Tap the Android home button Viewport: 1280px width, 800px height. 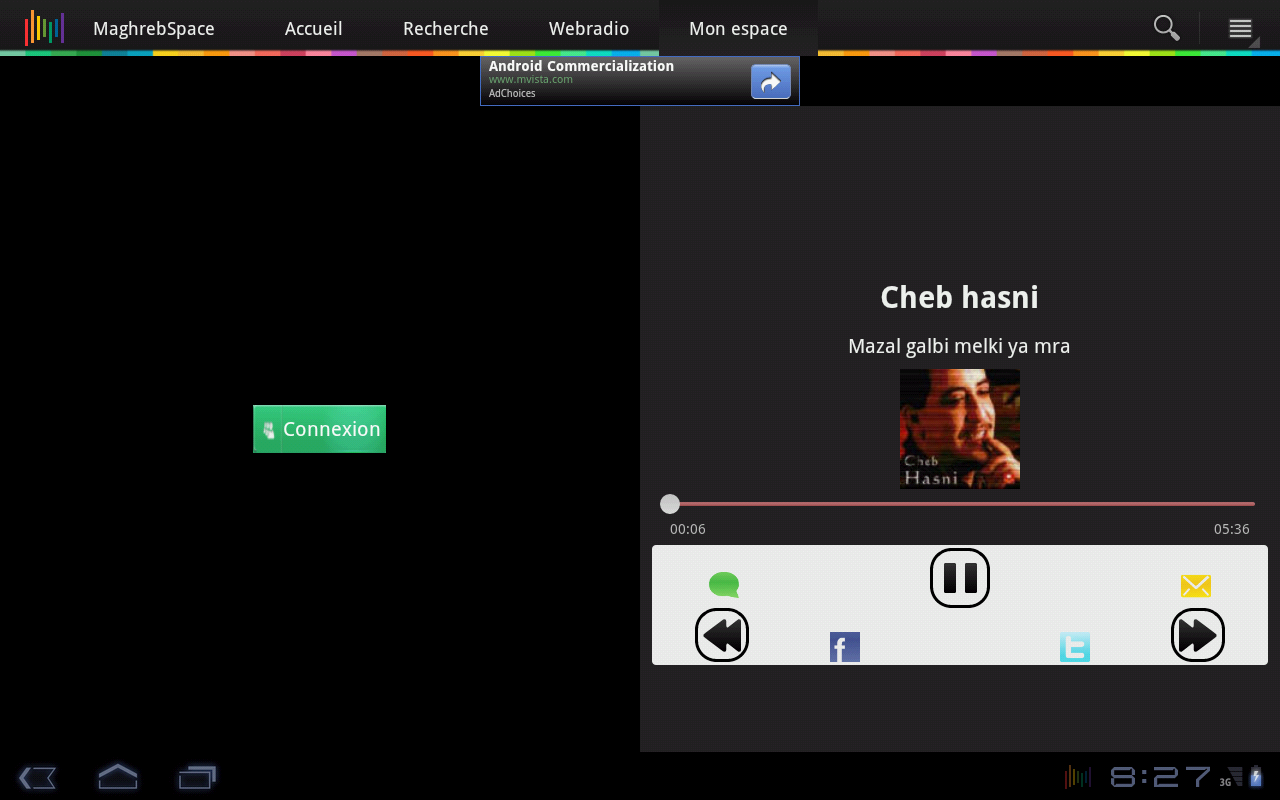point(117,777)
